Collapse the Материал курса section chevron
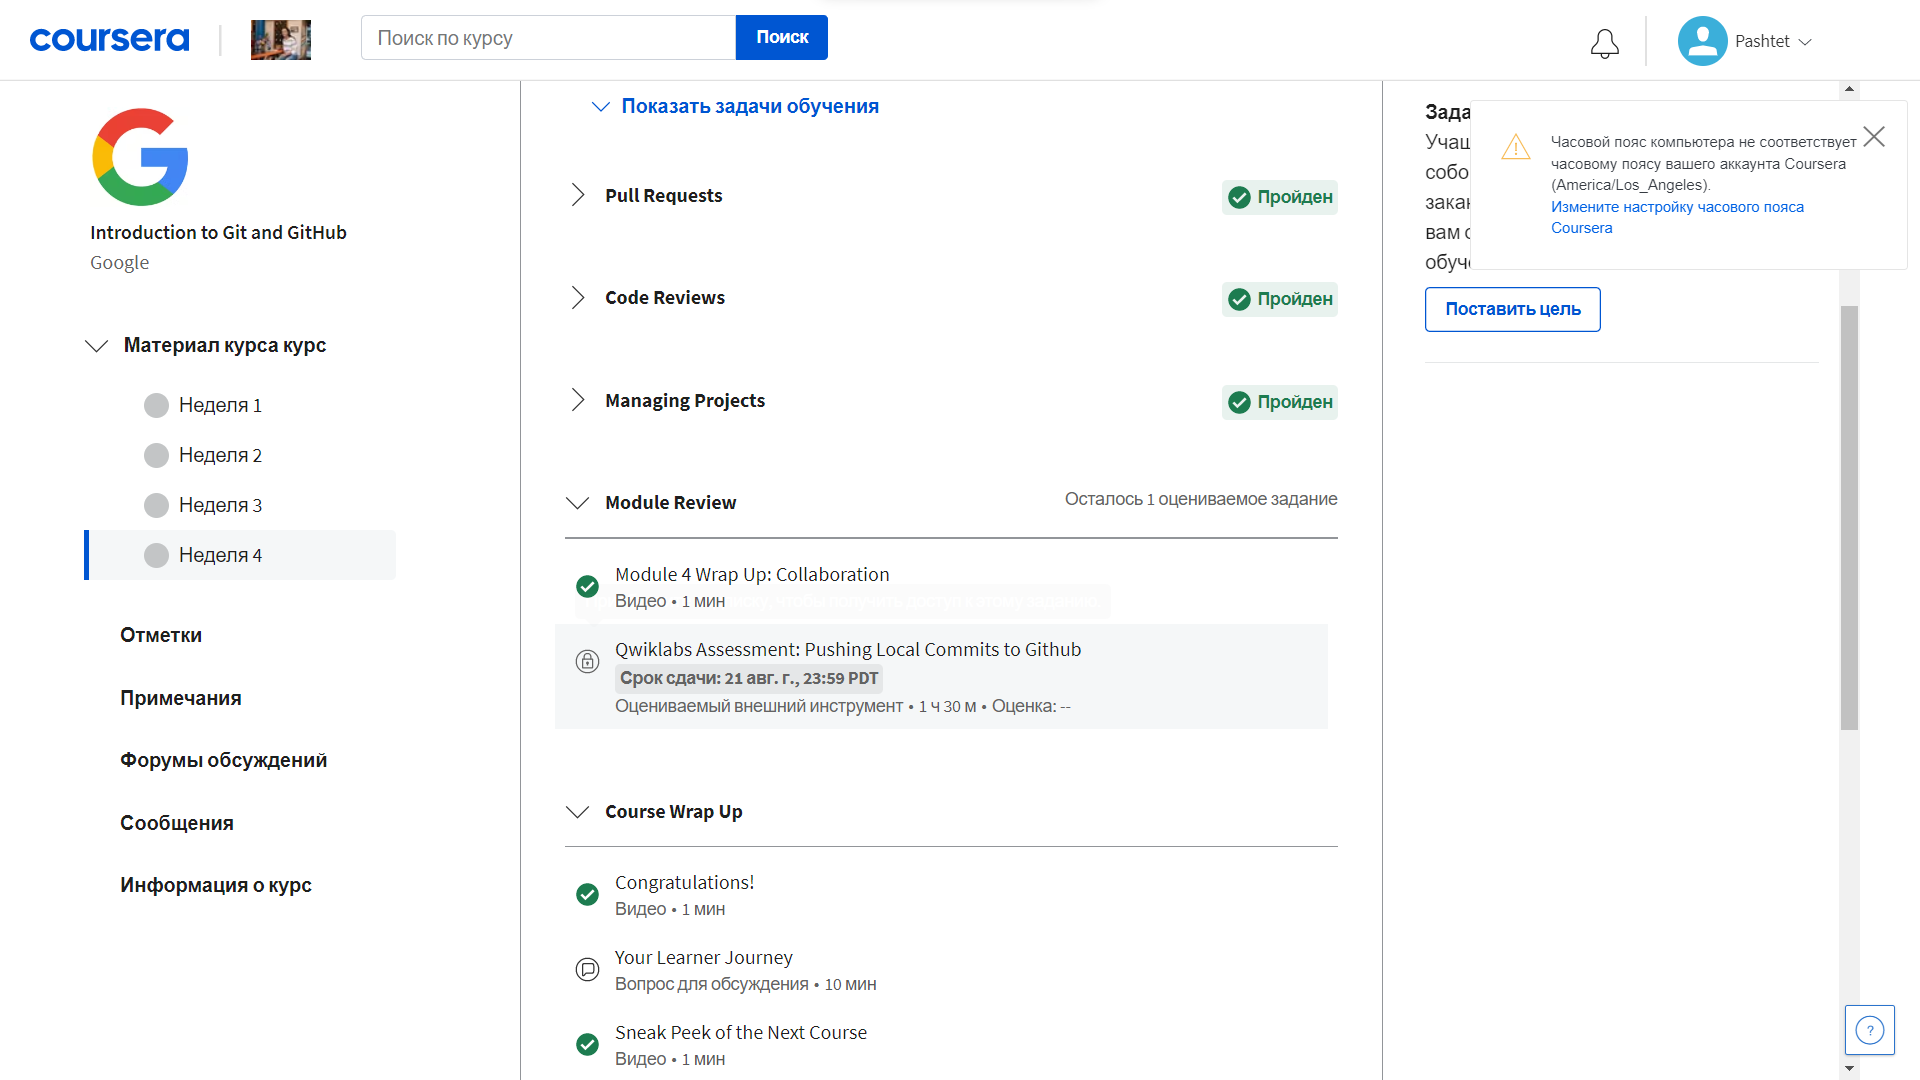 click(96, 346)
